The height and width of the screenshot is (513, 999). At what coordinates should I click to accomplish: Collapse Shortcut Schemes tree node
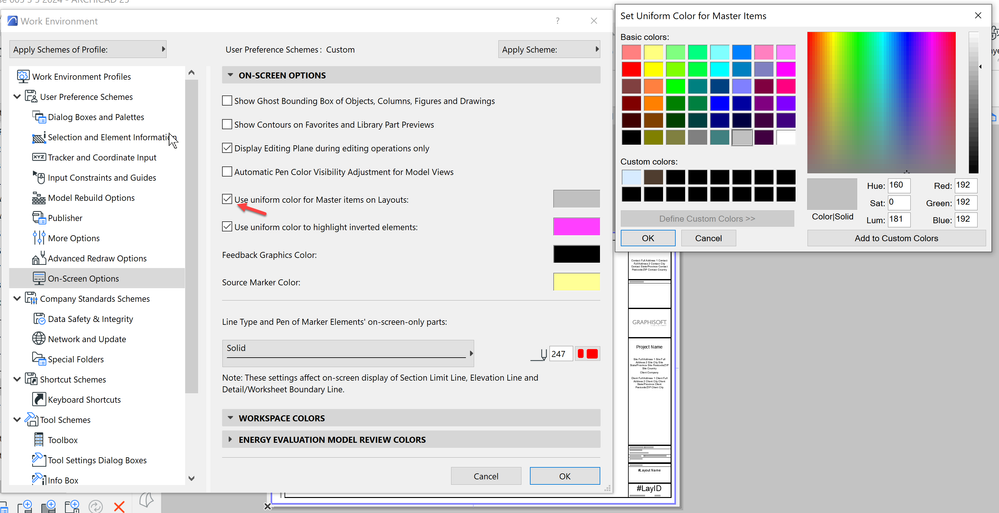(x=17, y=380)
